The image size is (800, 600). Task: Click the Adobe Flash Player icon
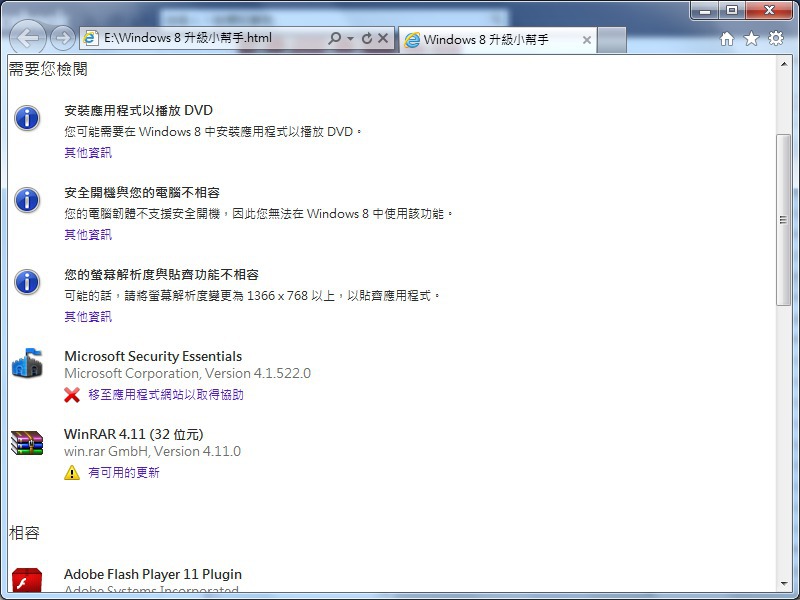click(x=27, y=581)
